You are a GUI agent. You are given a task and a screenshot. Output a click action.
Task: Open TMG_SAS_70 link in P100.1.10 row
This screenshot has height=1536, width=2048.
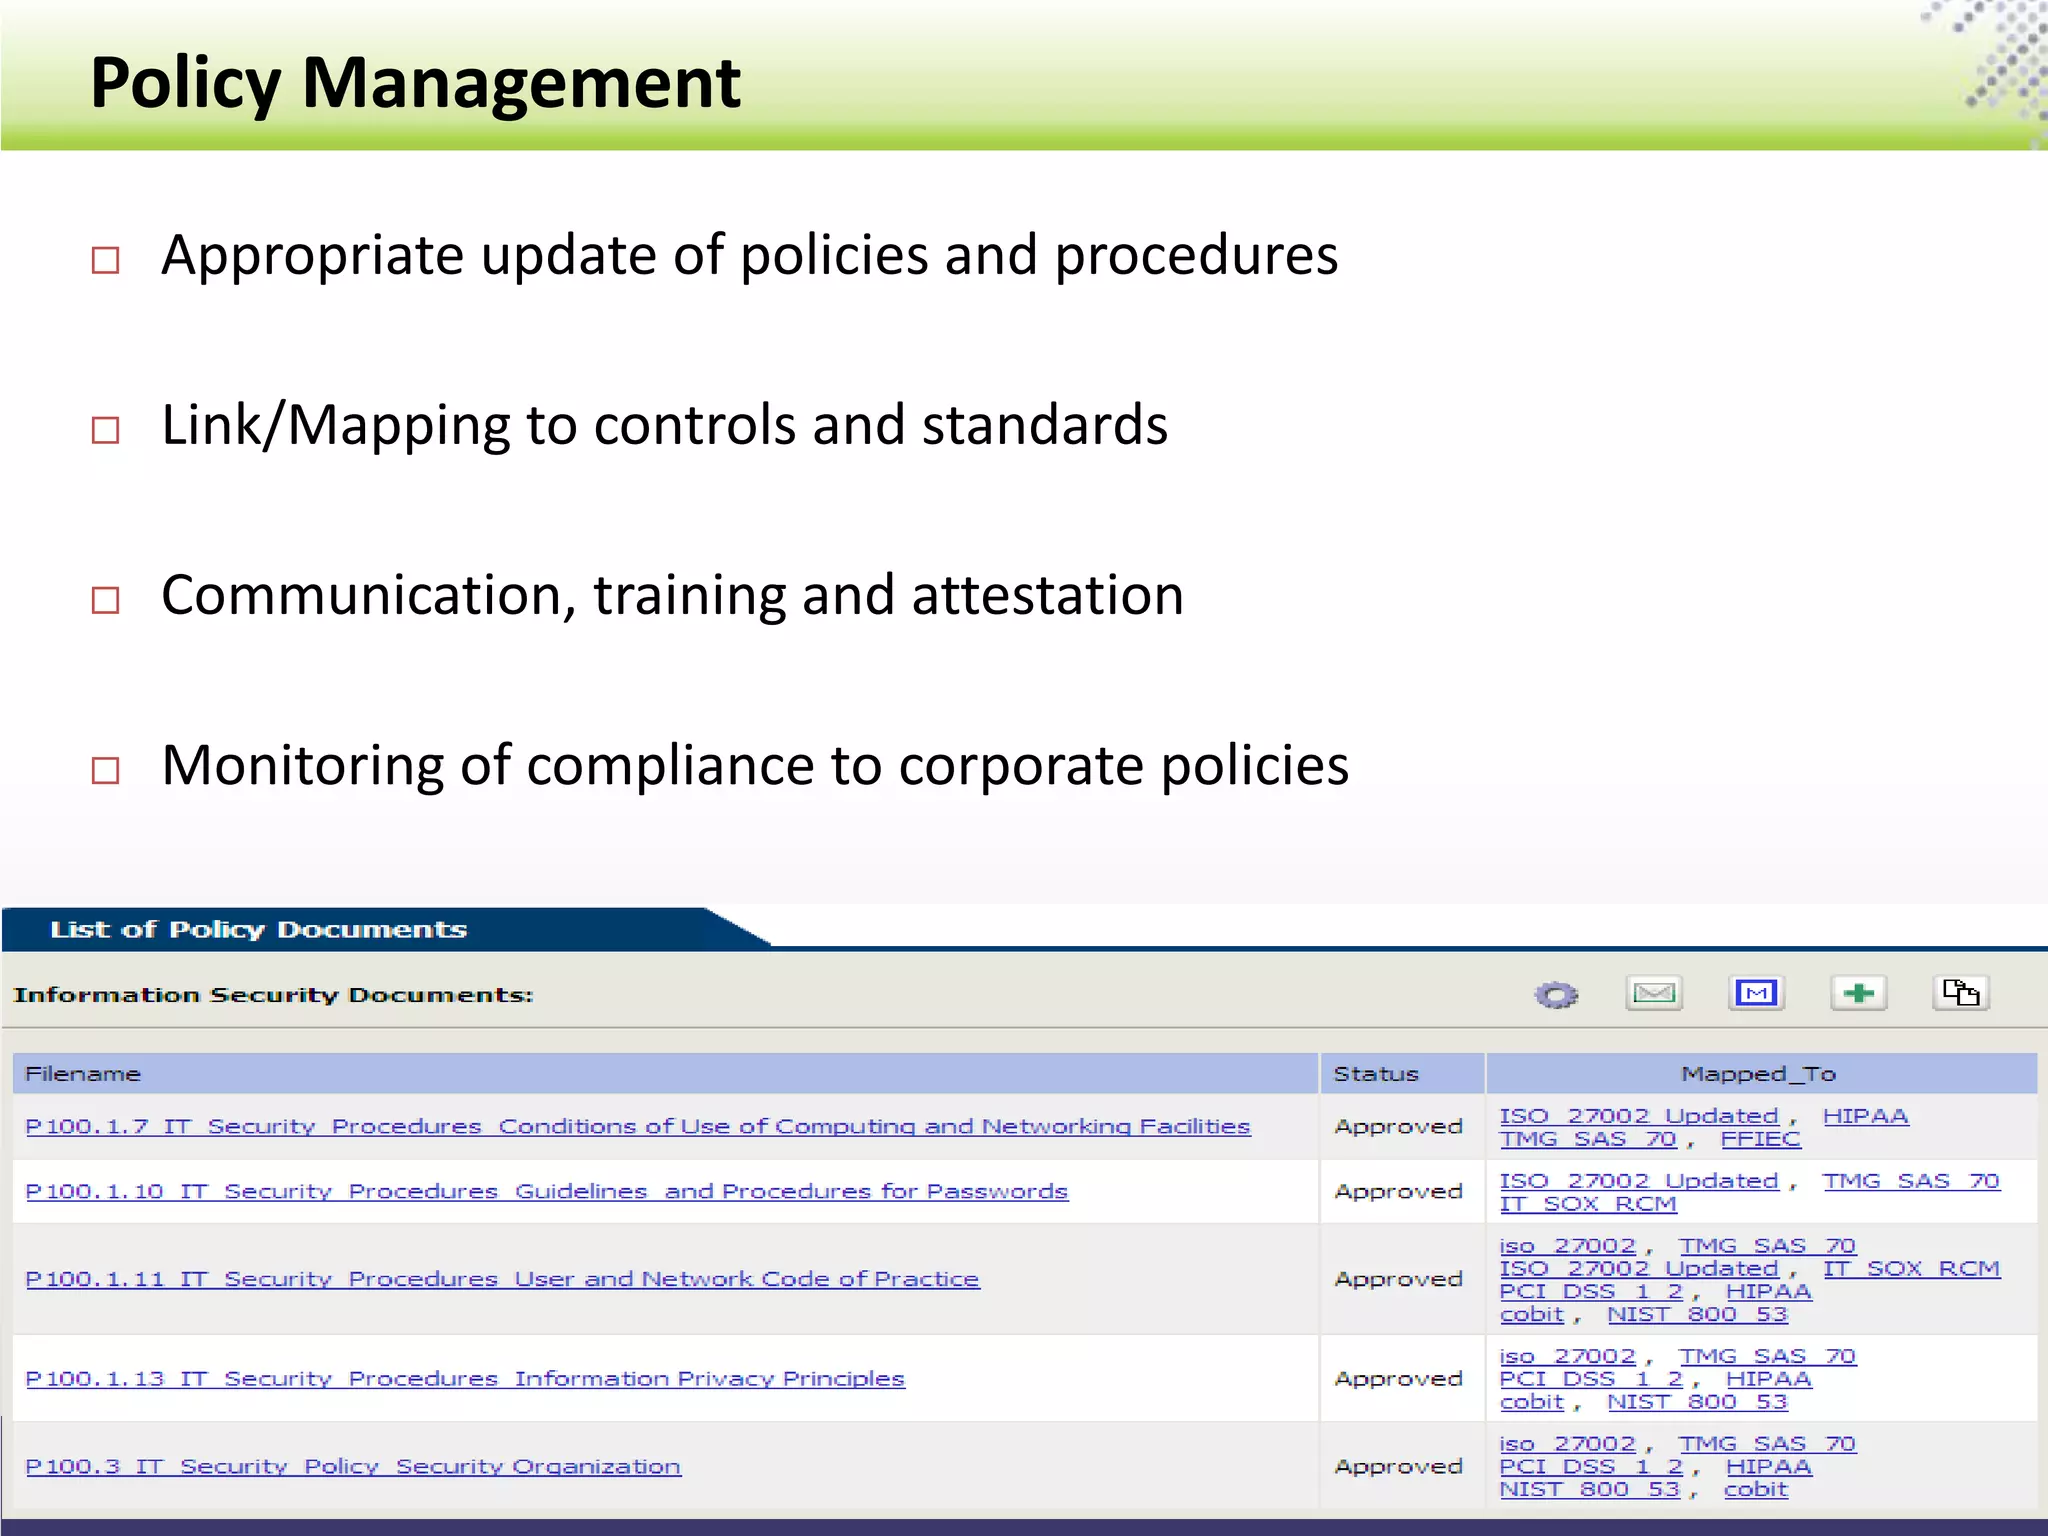1911,1180
